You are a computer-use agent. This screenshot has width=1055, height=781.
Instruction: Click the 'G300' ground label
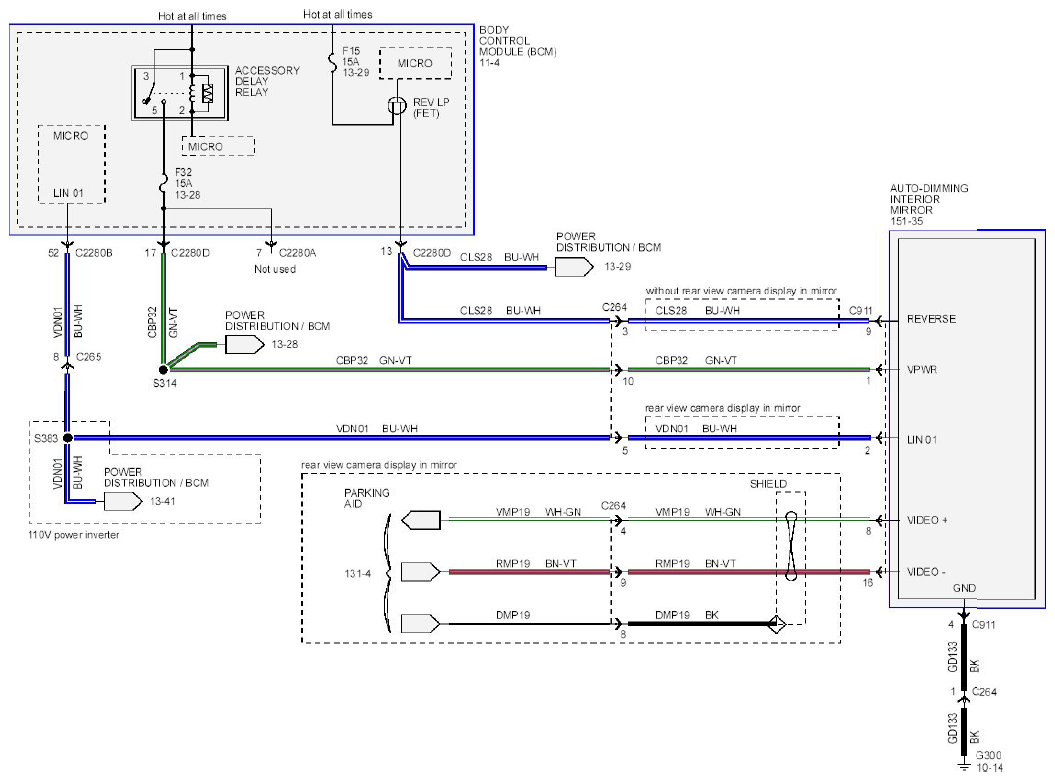[x=988, y=755]
